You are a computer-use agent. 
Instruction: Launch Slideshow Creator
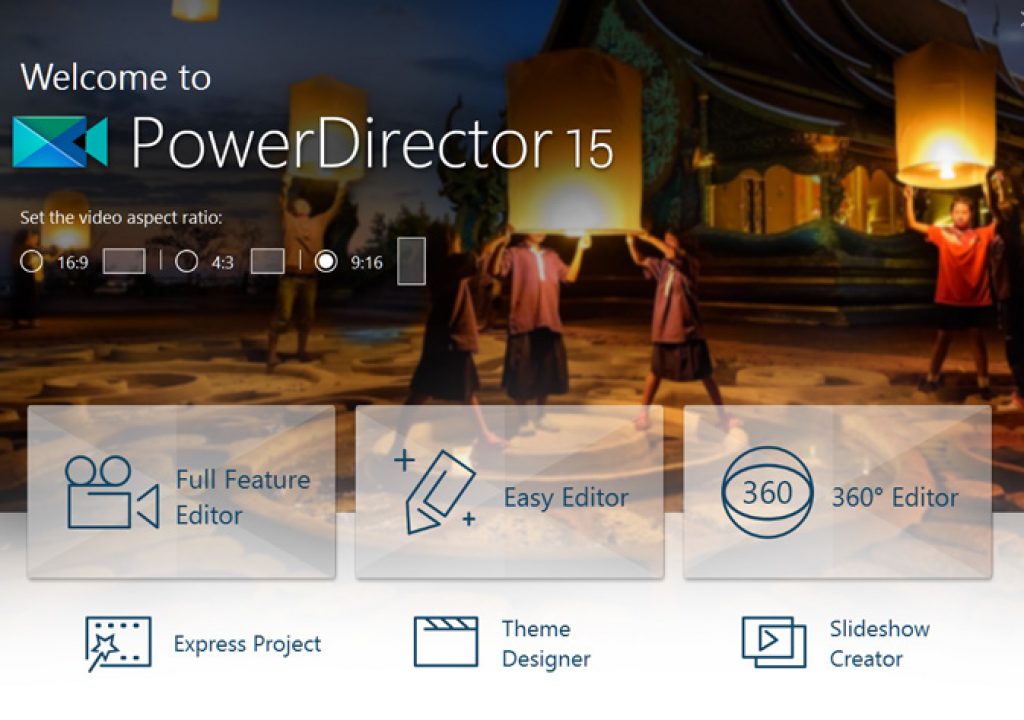836,643
